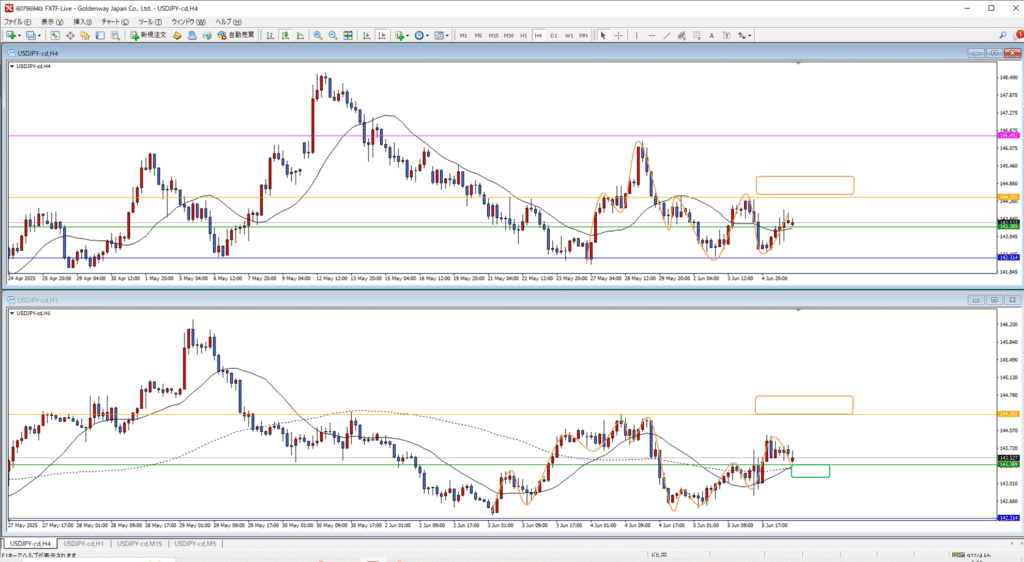The image size is (1024, 562).
Task: Switch to the USDJPY-cd,M15 chart tab
Action: (140, 543)
